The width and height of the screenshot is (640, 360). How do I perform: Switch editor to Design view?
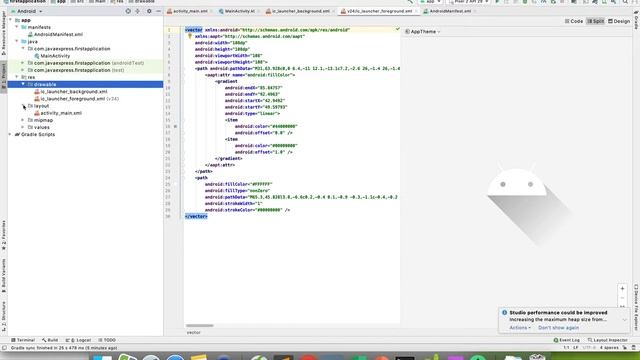619,21
